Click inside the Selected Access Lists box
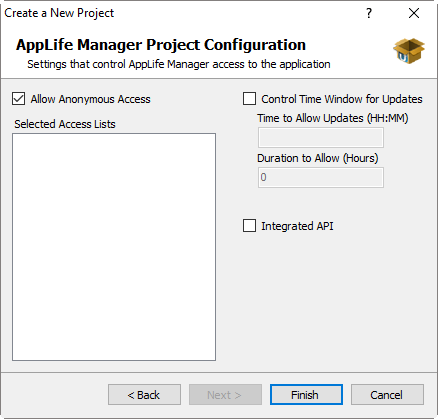 (114, 247)
